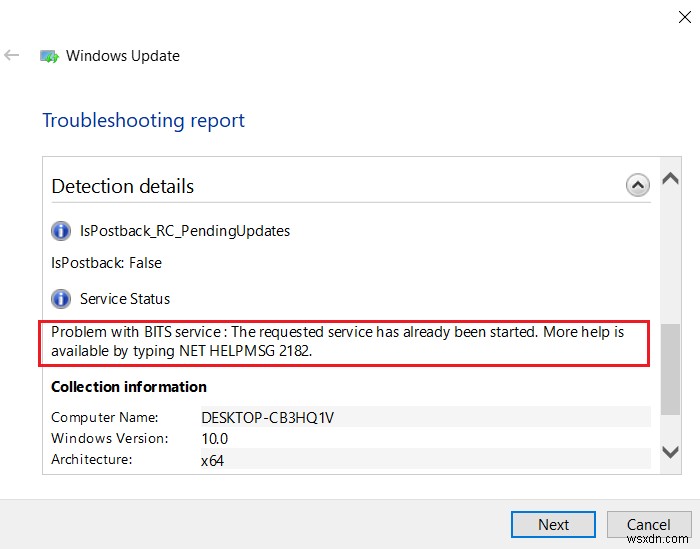Image resolution: width=700 pixels, height=549 pixels.
Task: Click the Detection details heading
Action: click(x=123, y=186)
